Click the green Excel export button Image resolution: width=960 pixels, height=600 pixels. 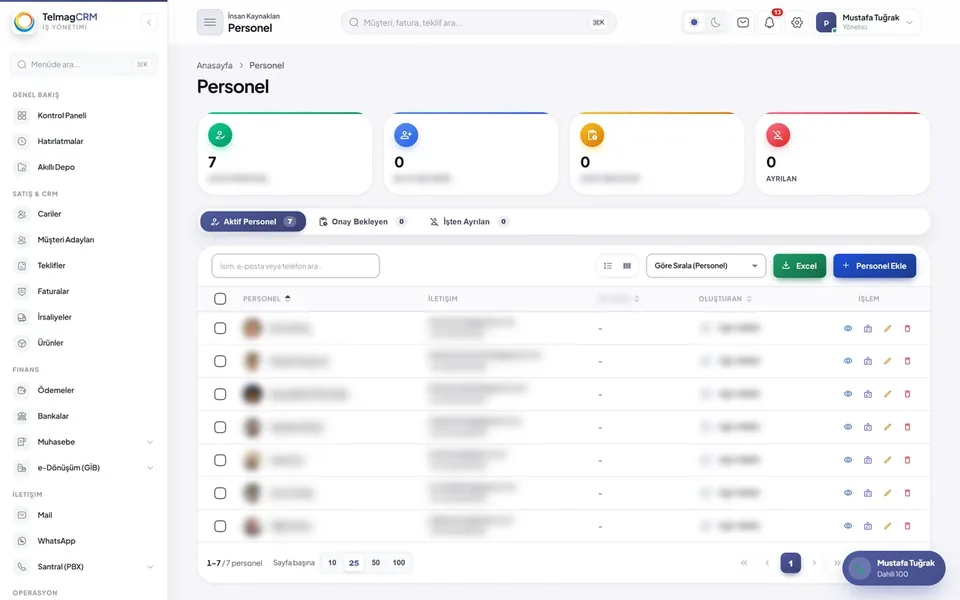tap(800, 266)
